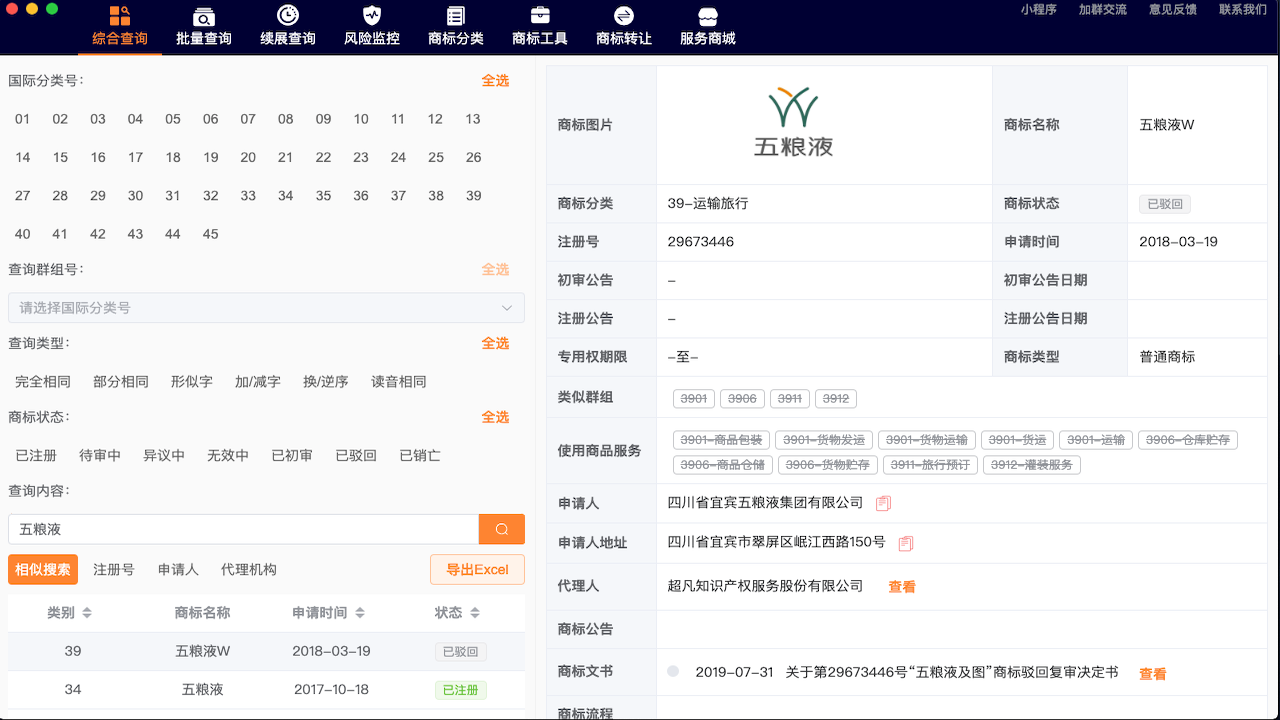Switch to the 注册号 search tab
Screen dimensions: 1280x720
[116, 569]
